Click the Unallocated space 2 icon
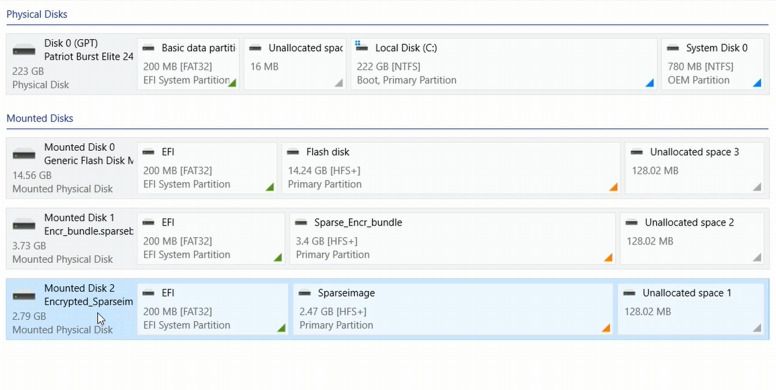 coord(631,223)
